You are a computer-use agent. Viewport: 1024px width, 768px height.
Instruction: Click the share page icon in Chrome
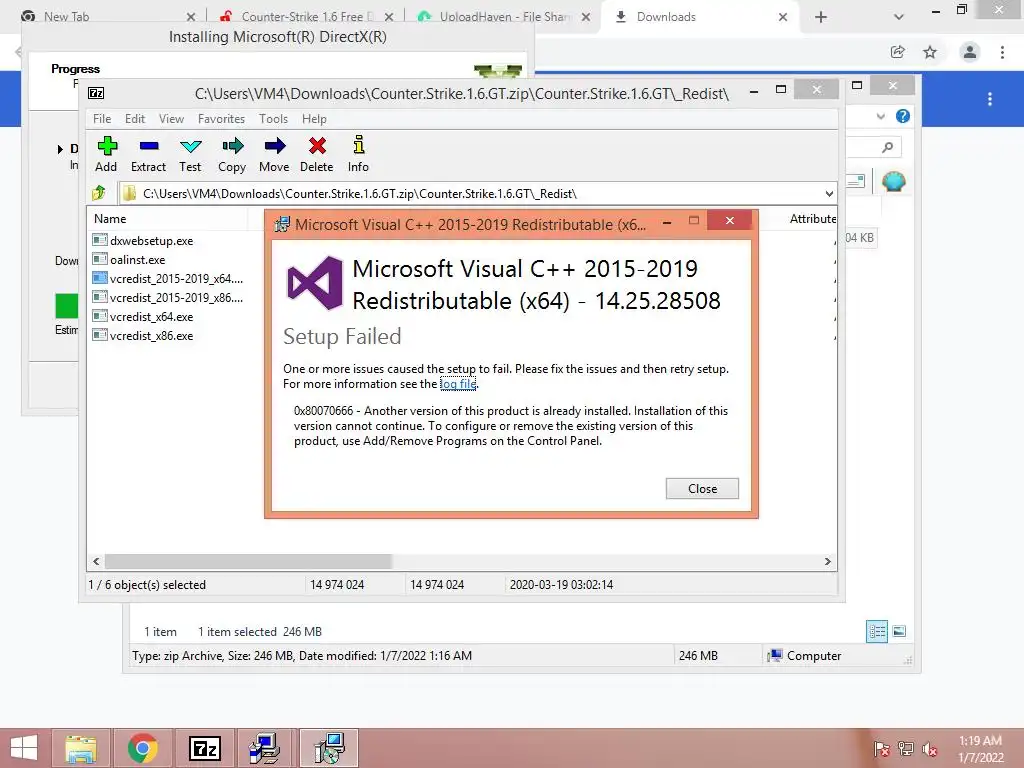898,52
